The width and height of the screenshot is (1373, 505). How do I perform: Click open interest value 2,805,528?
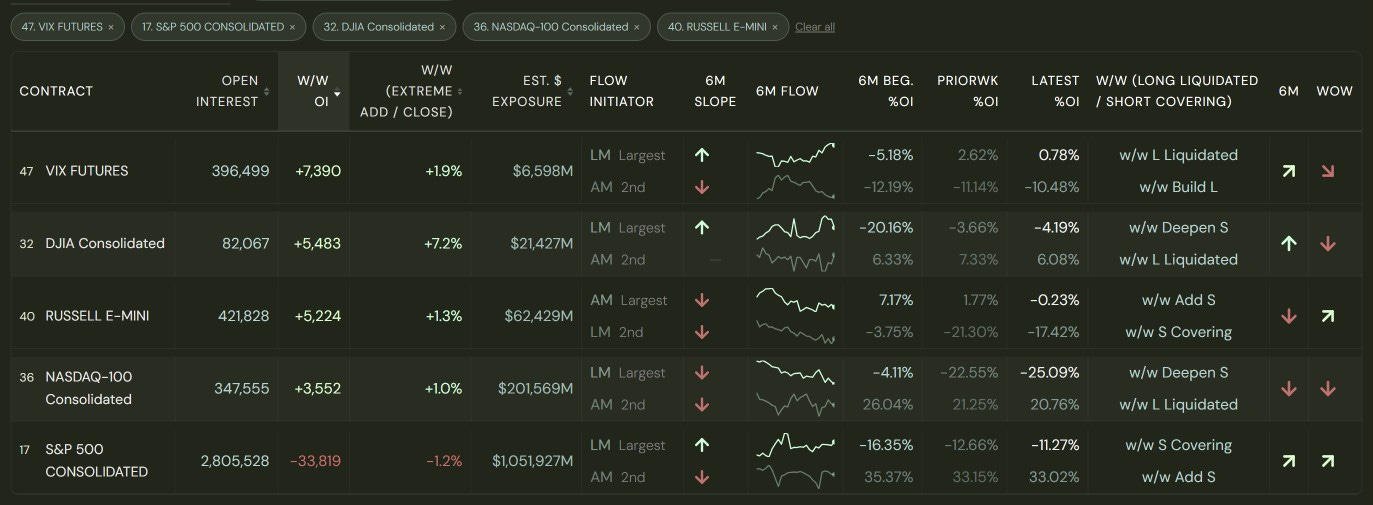click(235, 461)
